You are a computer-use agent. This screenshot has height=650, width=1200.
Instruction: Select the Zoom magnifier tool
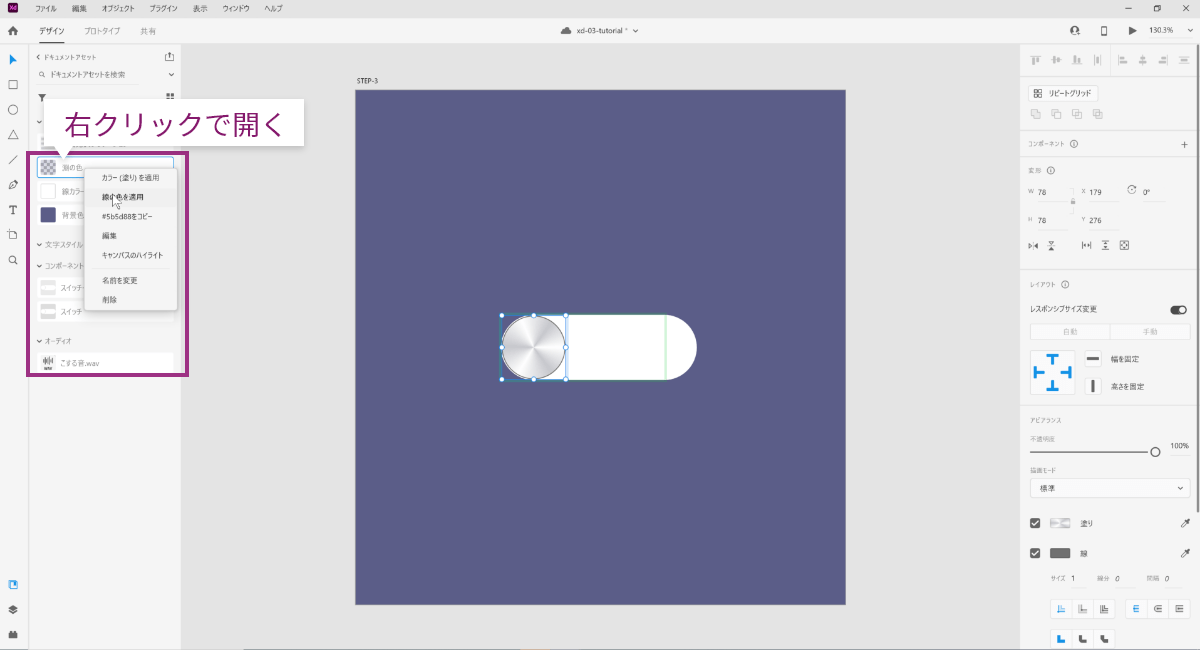click(13, 260)
